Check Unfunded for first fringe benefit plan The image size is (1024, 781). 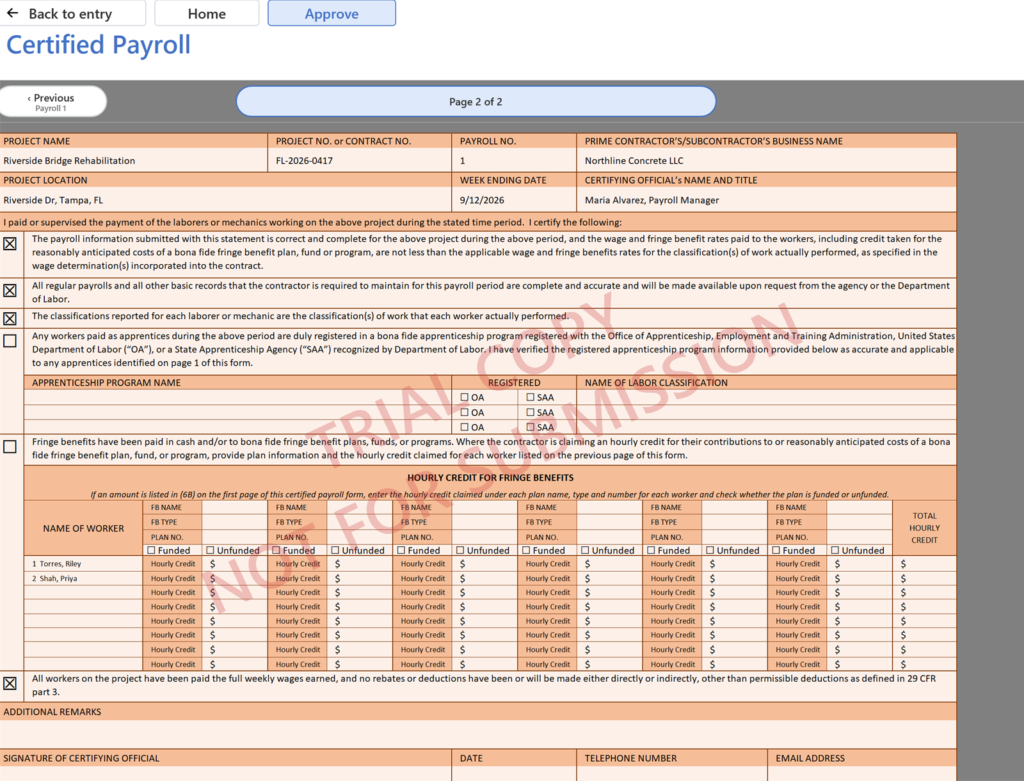[x=210, y=550]
